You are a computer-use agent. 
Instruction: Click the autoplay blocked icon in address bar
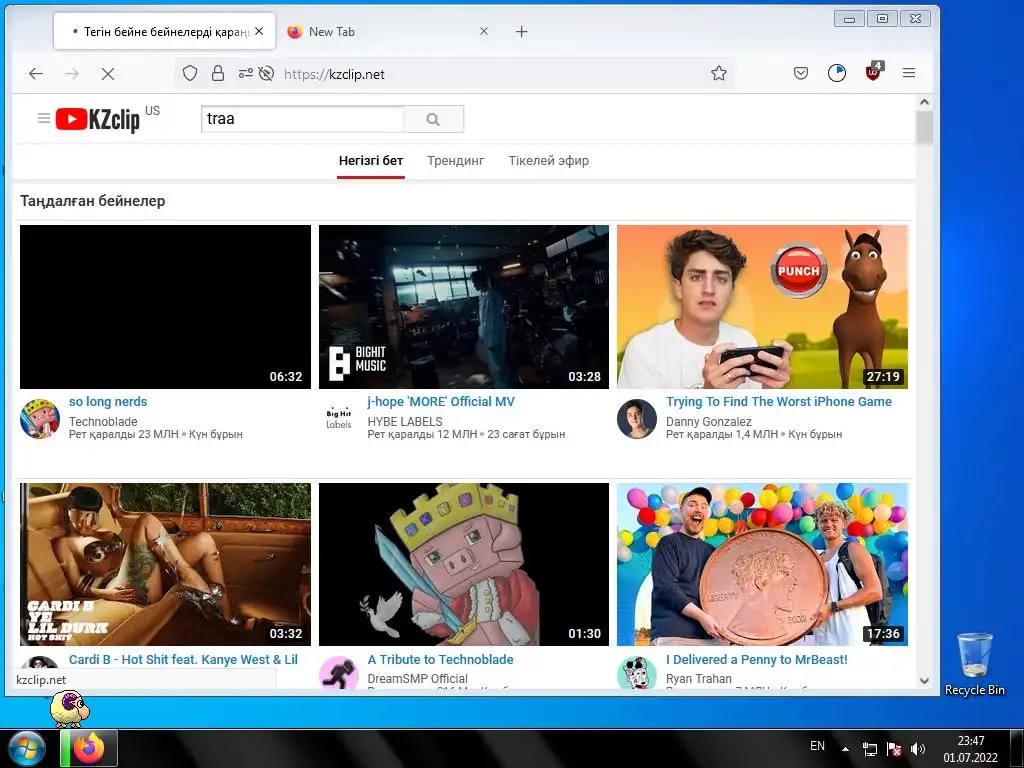point(266,73)
